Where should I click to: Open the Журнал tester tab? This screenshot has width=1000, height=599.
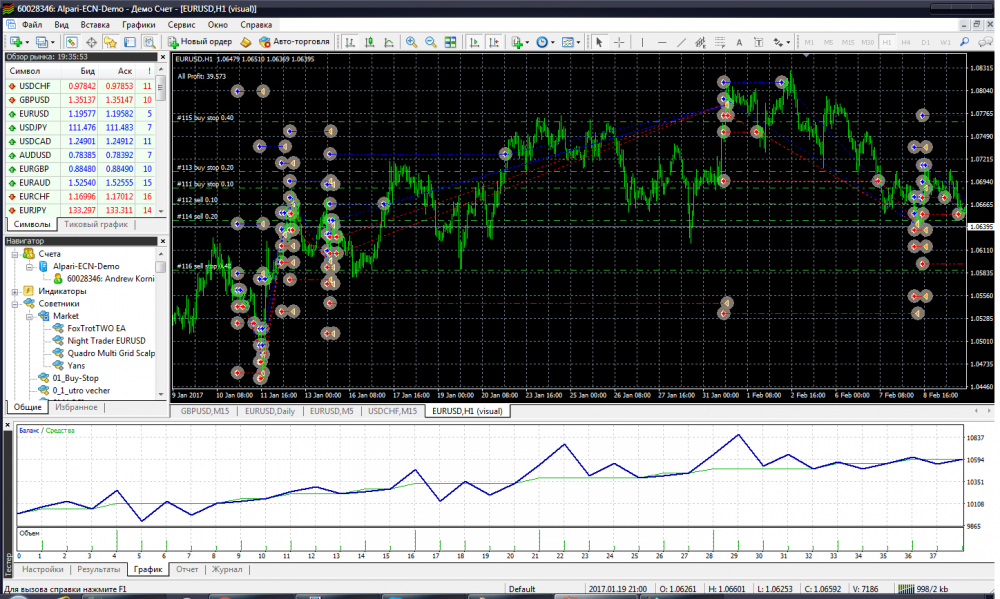[x=227, y=570]
